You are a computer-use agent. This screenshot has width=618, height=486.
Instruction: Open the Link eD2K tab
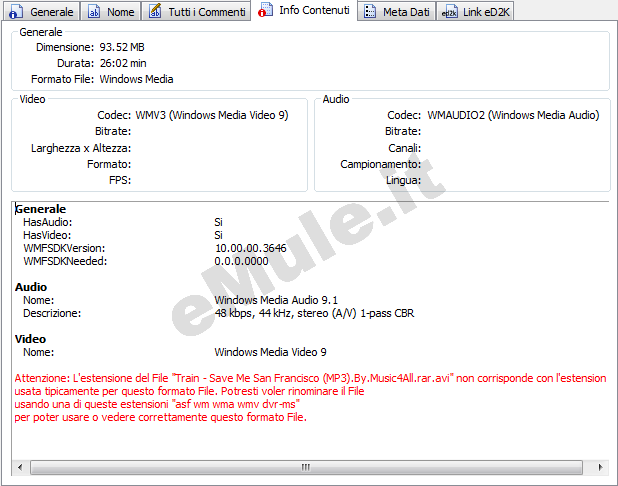click(475, 11)
